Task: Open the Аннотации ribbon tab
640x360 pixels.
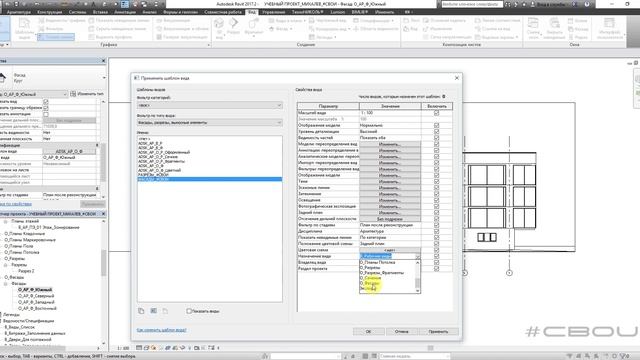Action: click(124, 12)
